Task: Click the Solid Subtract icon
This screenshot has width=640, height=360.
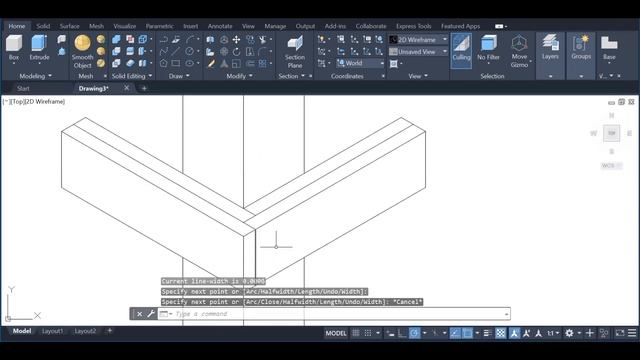Action: (x=116, y=51)
